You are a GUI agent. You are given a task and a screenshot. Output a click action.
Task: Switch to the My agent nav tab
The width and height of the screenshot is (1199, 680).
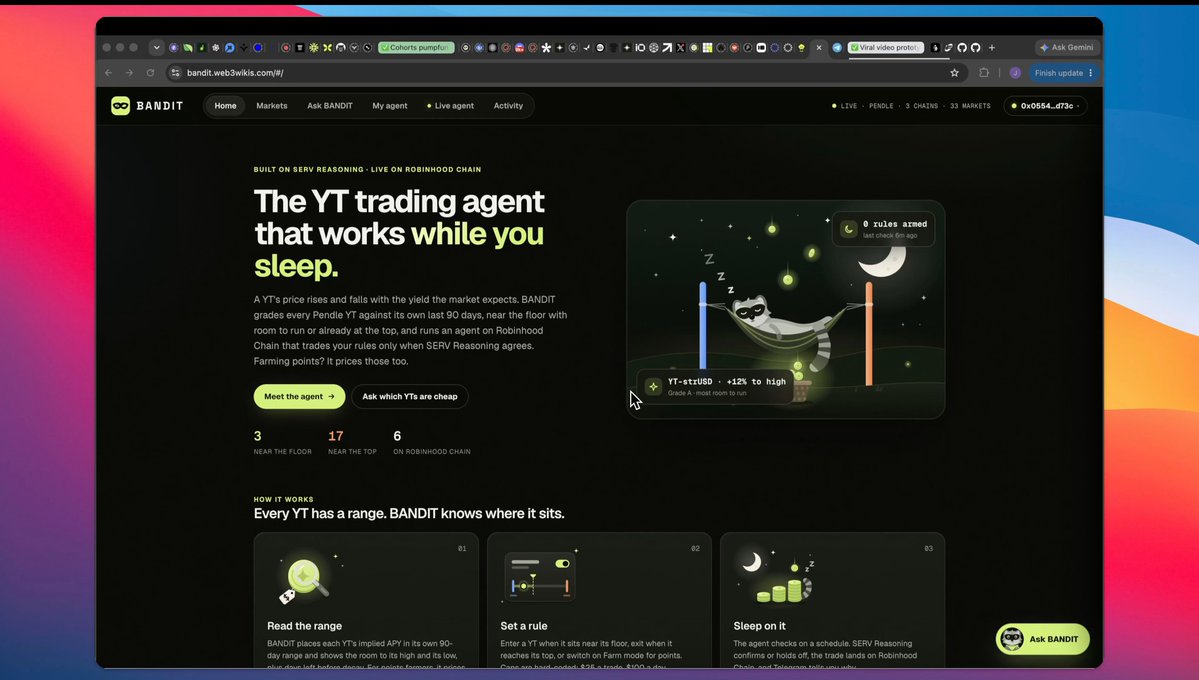(390, 106)
